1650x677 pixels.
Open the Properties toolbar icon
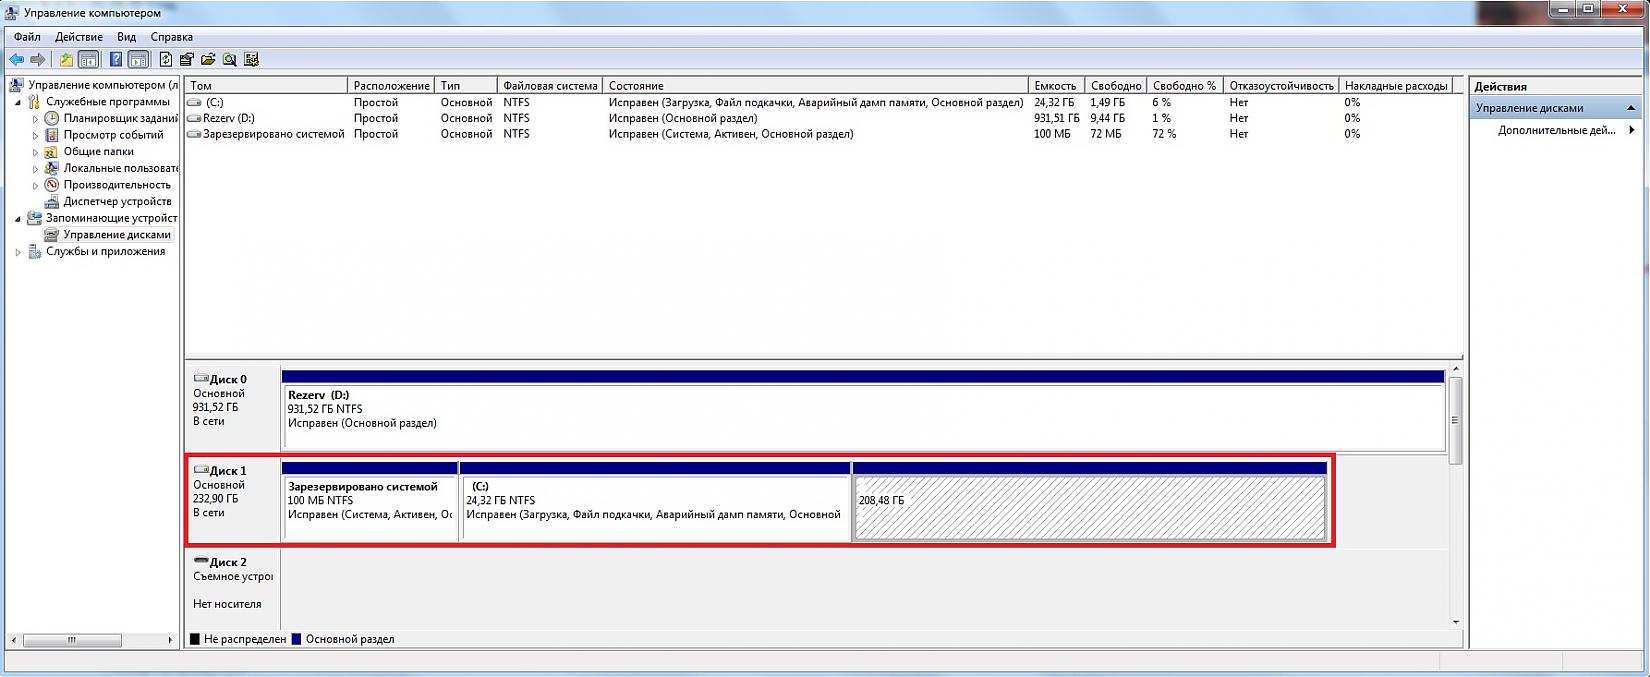(x=187, y=60)
